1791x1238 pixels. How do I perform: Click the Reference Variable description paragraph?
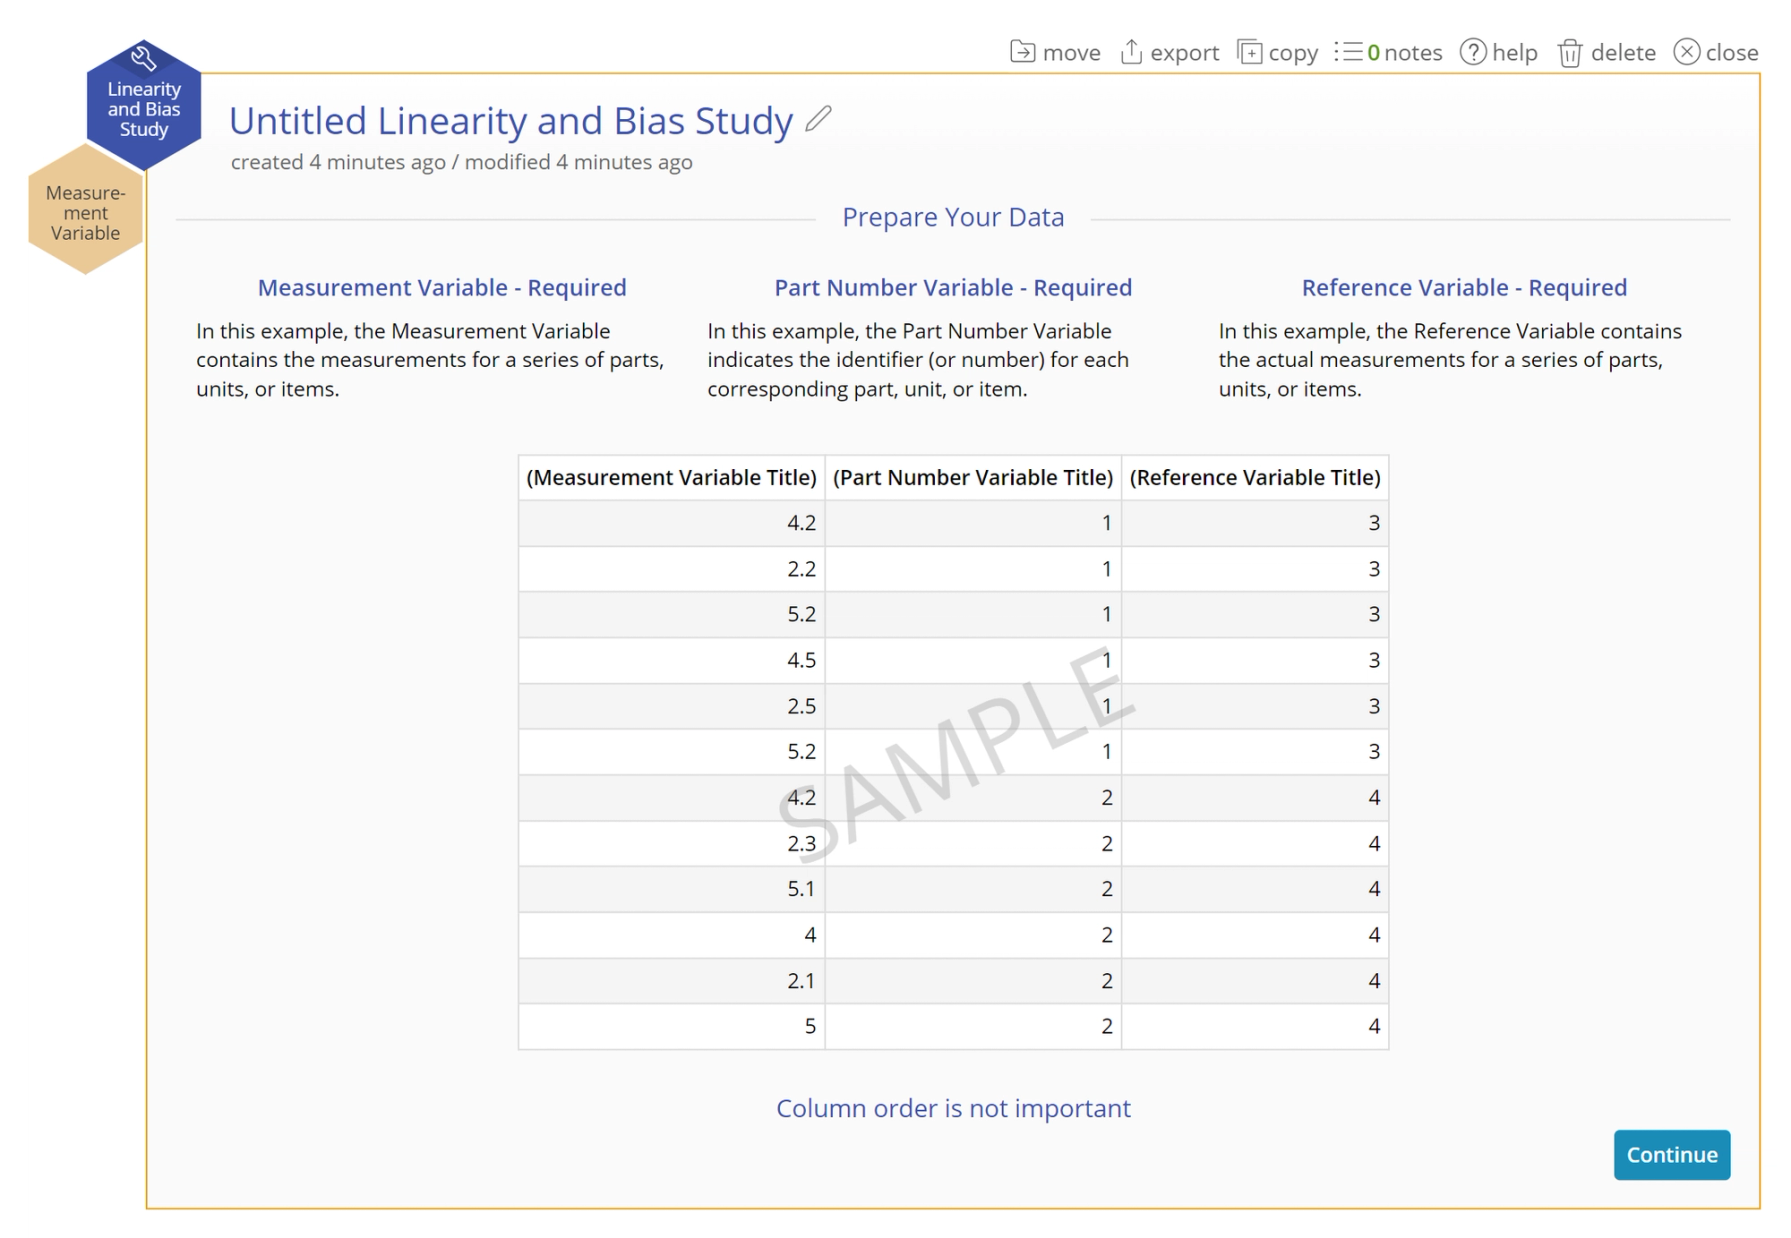(x=1450, y=360)
